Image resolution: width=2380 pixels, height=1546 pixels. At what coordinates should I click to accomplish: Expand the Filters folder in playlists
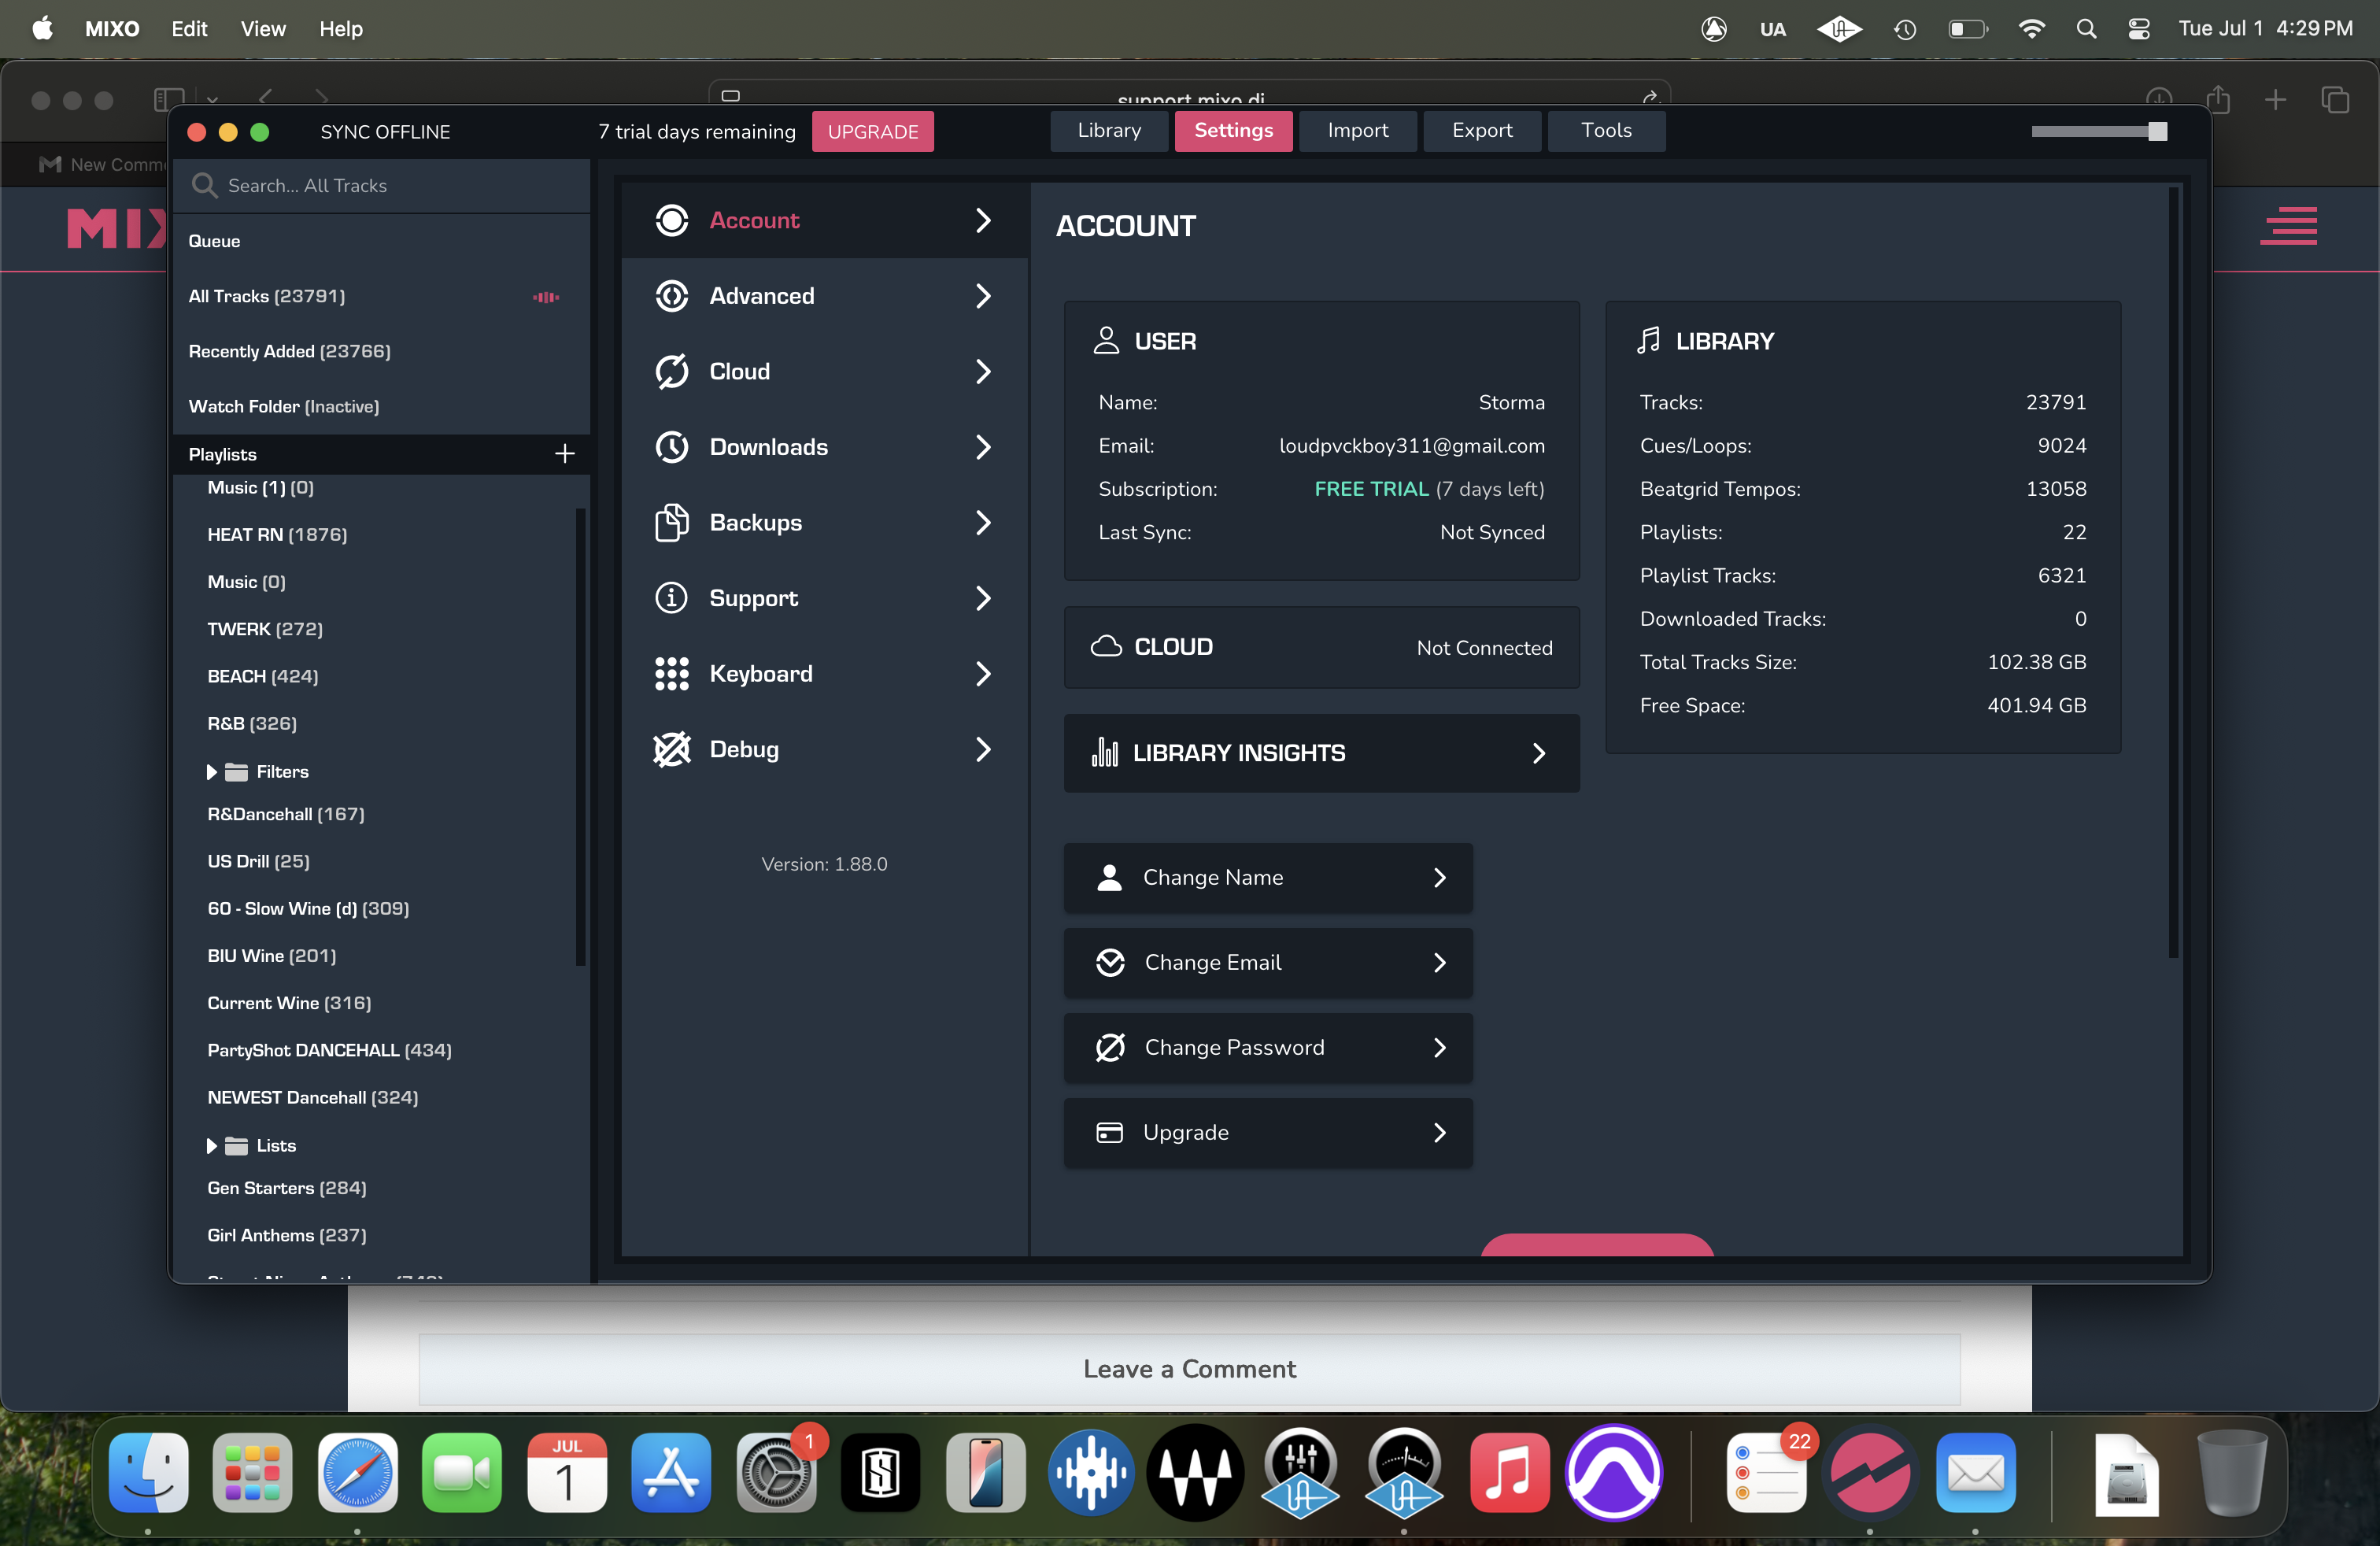tap(211, 772)
